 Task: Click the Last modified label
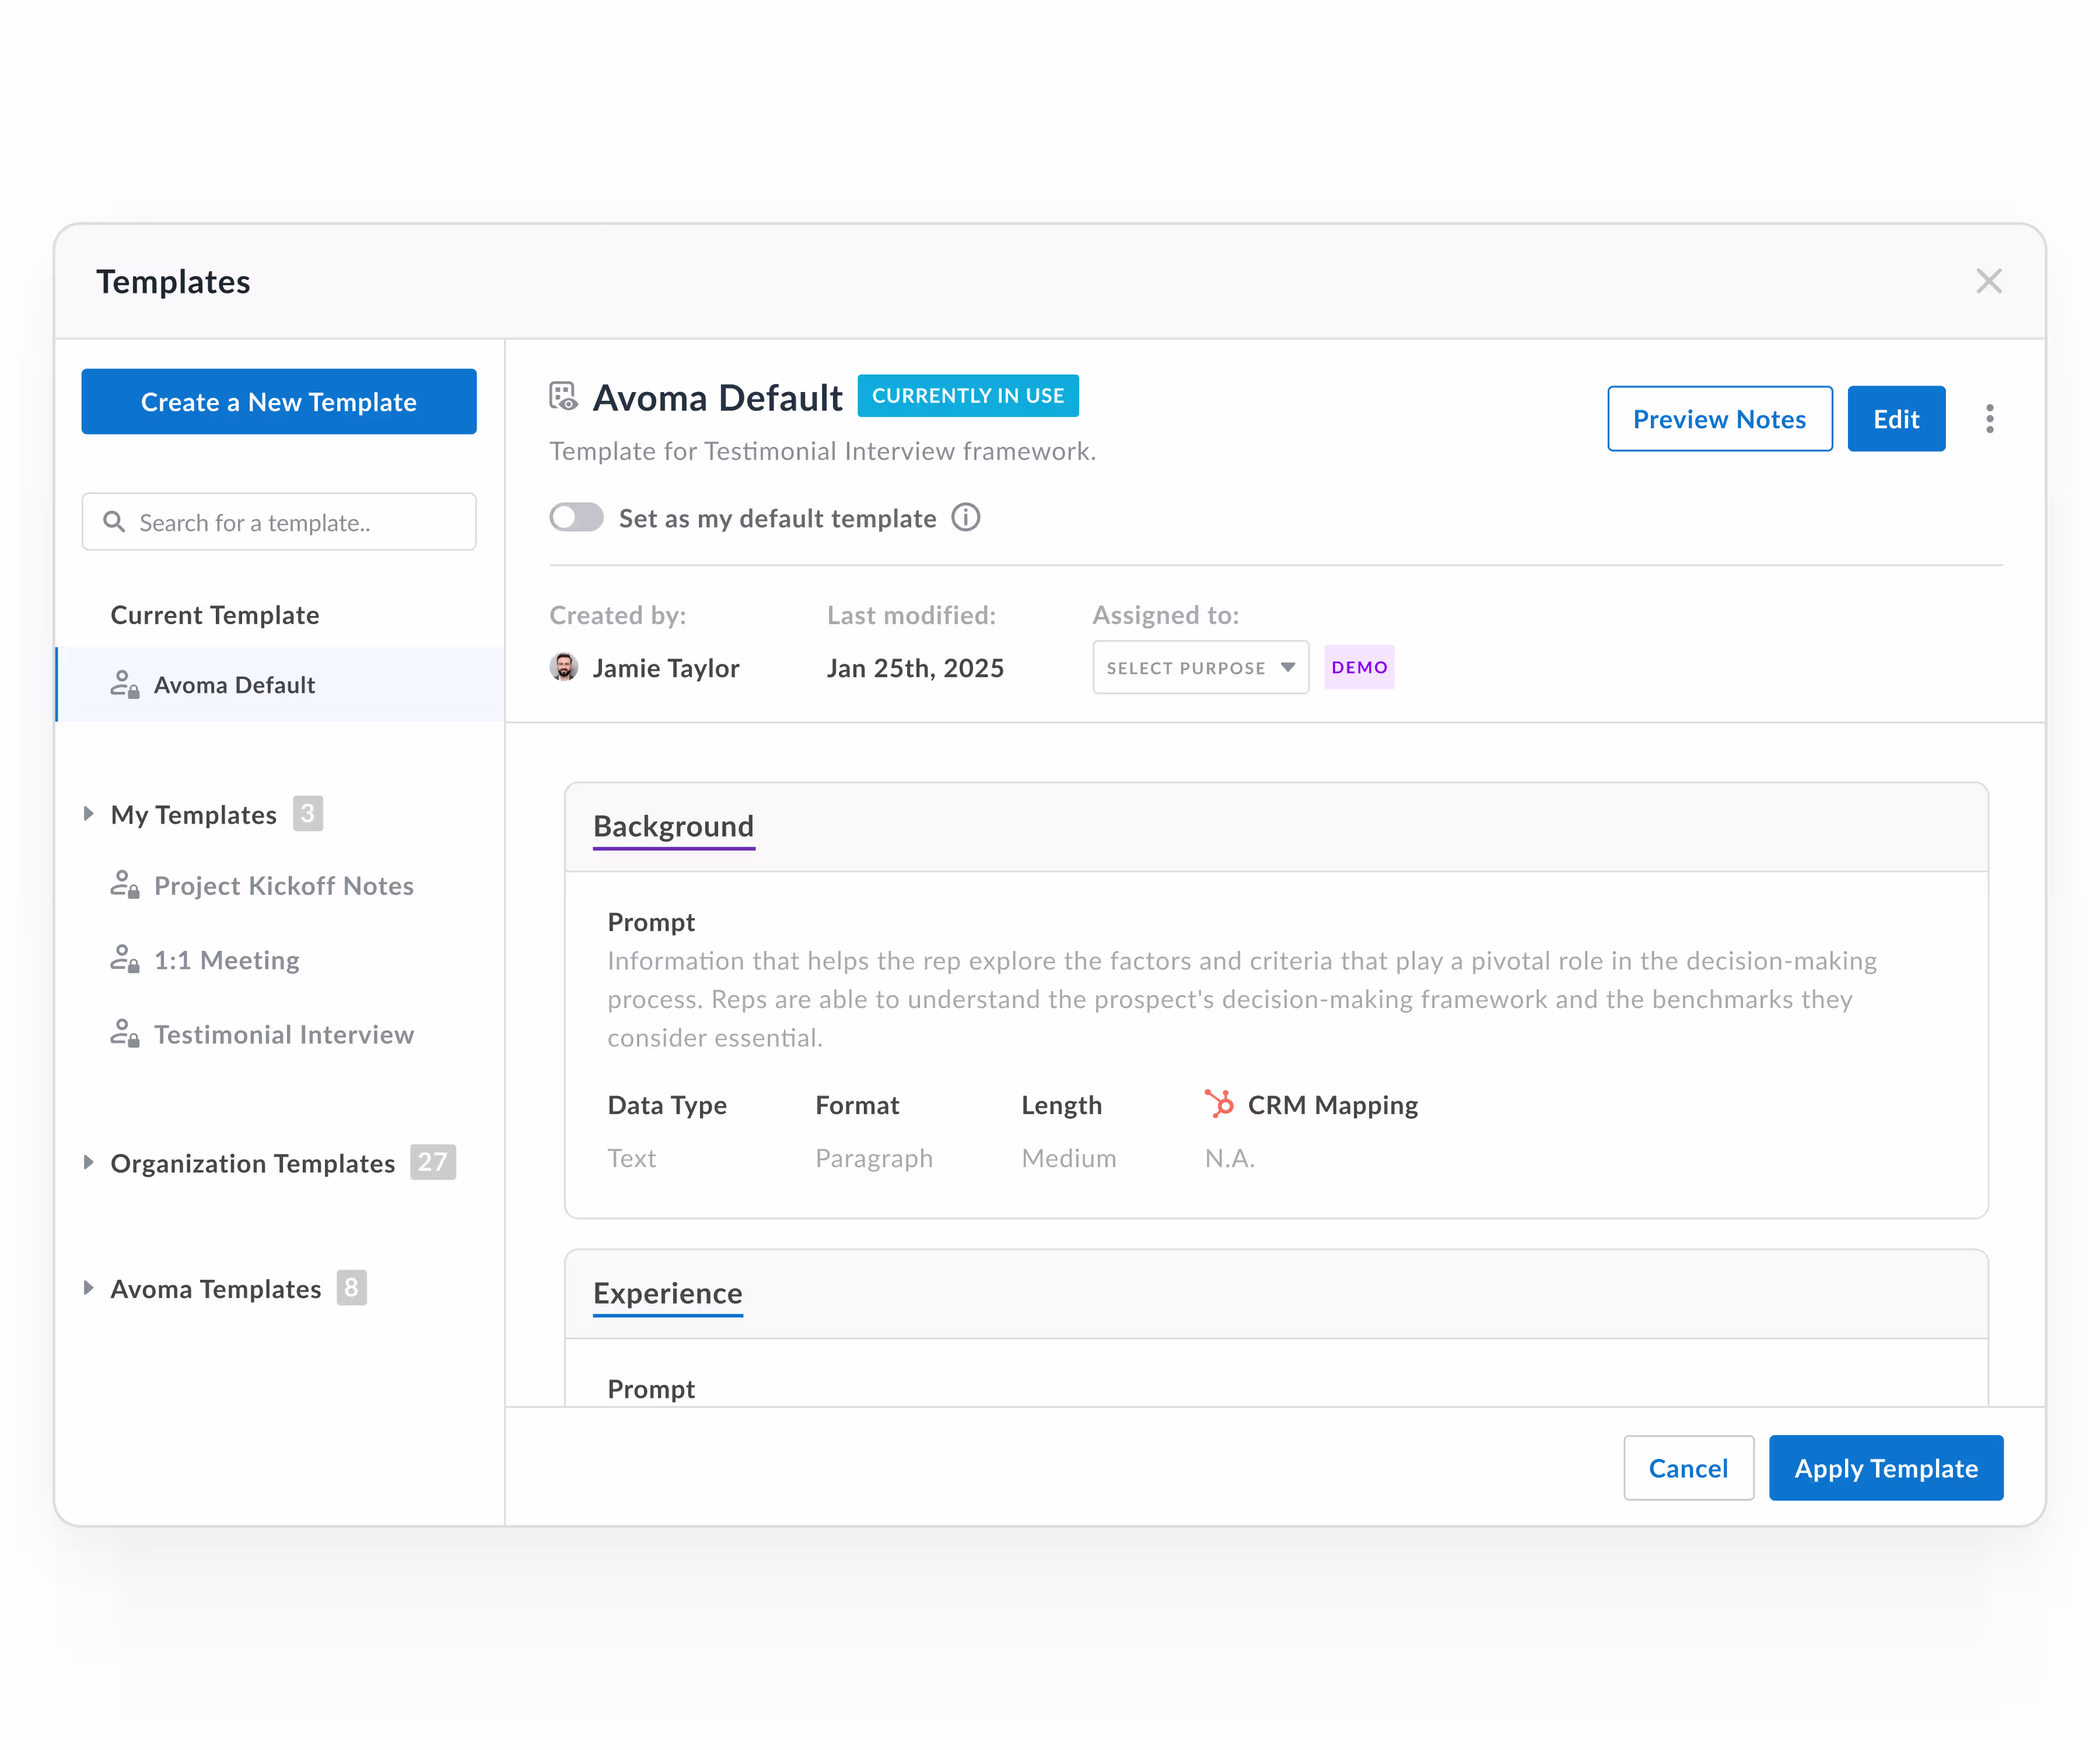[911, 615]
